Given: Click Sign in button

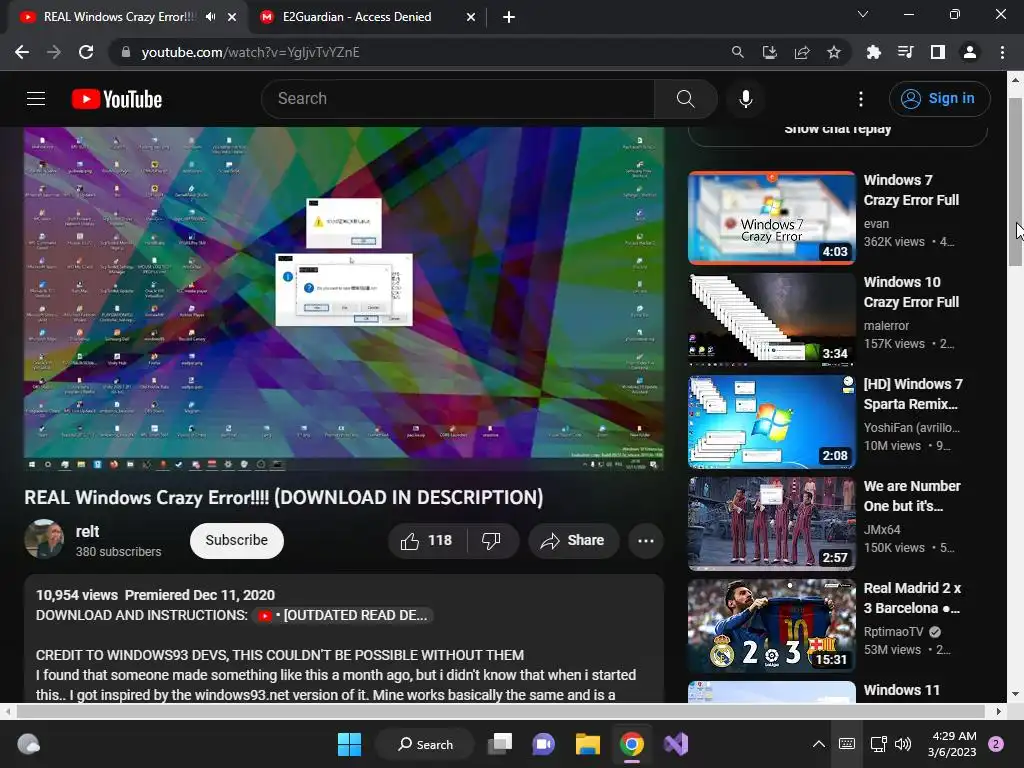Looking at the screenshot, I should (x=939, y=99).
